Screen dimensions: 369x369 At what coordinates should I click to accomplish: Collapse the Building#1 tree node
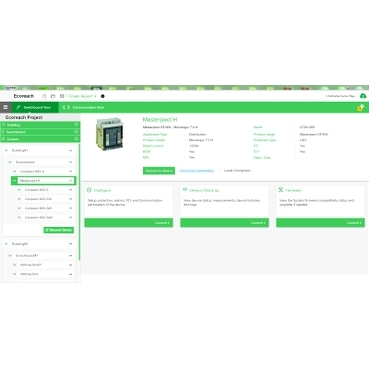6,151
